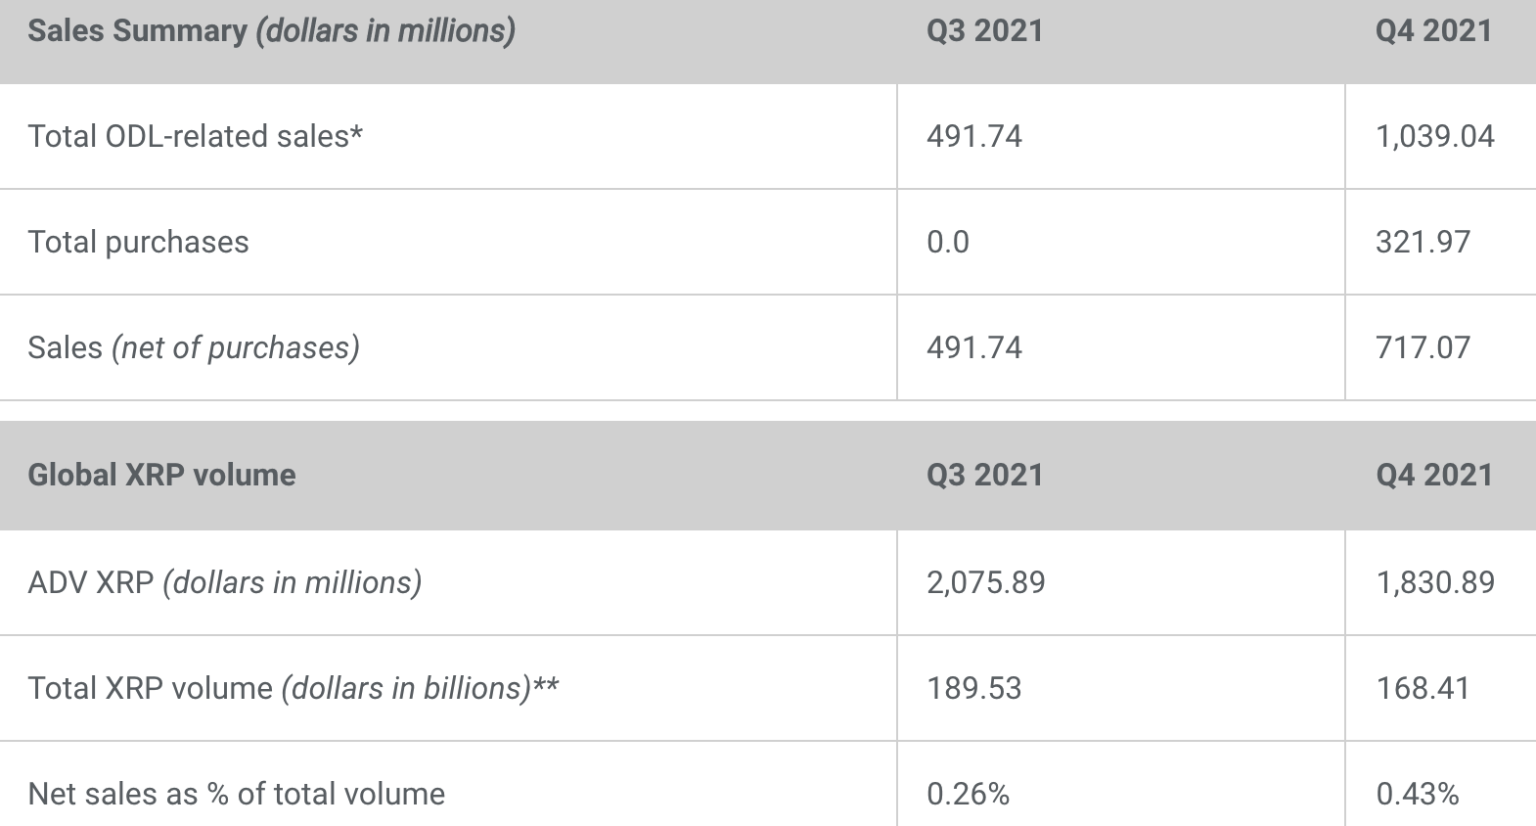
Task: Click the Total ODL-related sales row label
Action: coord(195,136)
